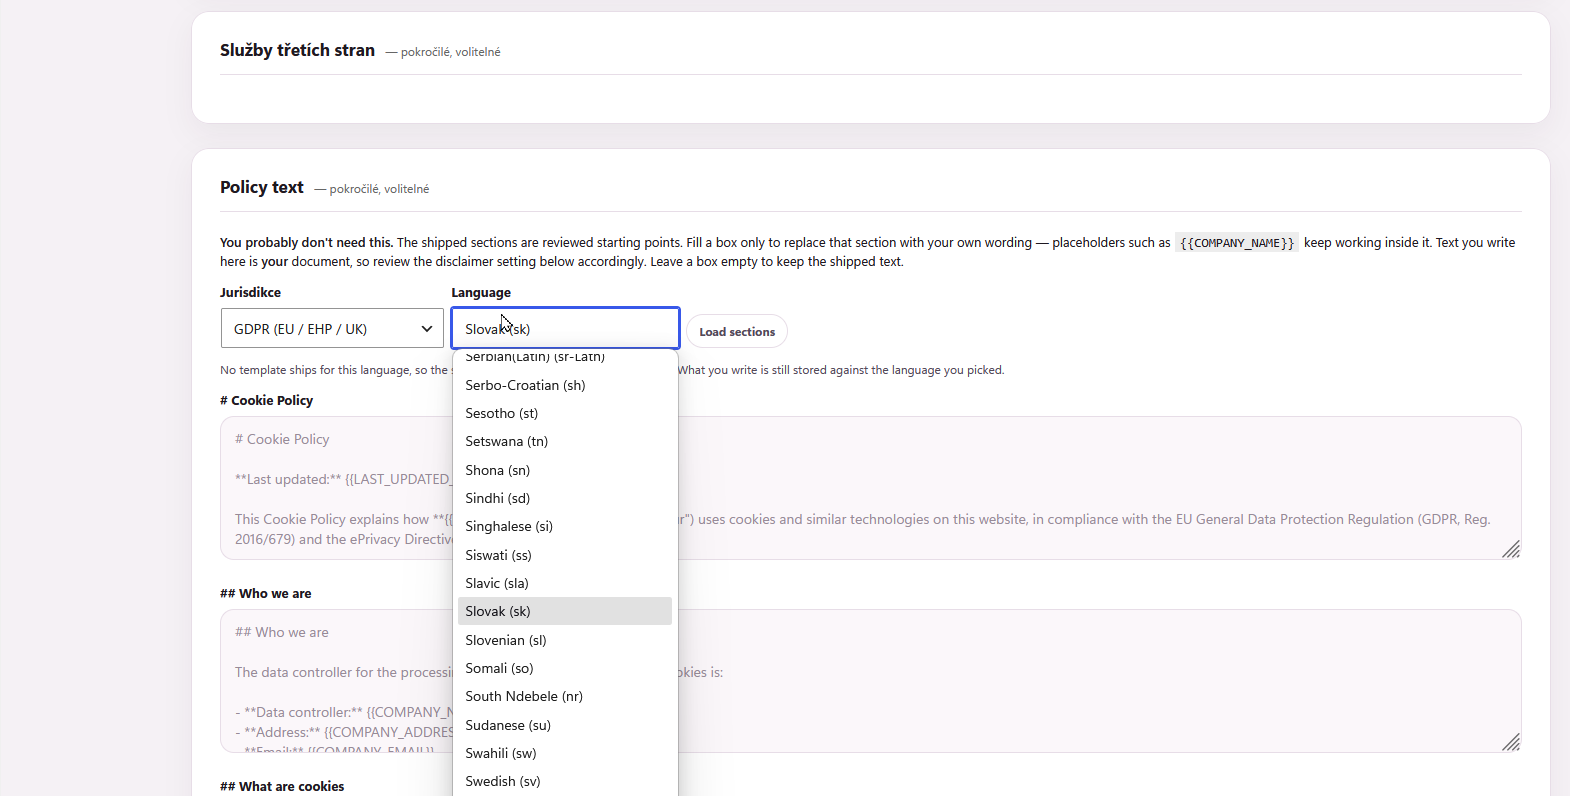Screen dimensions: 1570x796
Task: Choose Sudanese (su) language option
Action: coord(565,725)
